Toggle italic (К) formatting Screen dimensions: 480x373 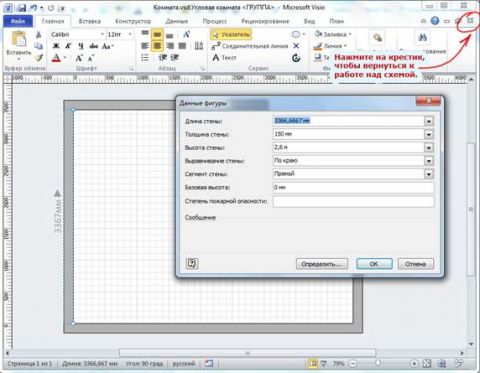click(x=68, y=46)
